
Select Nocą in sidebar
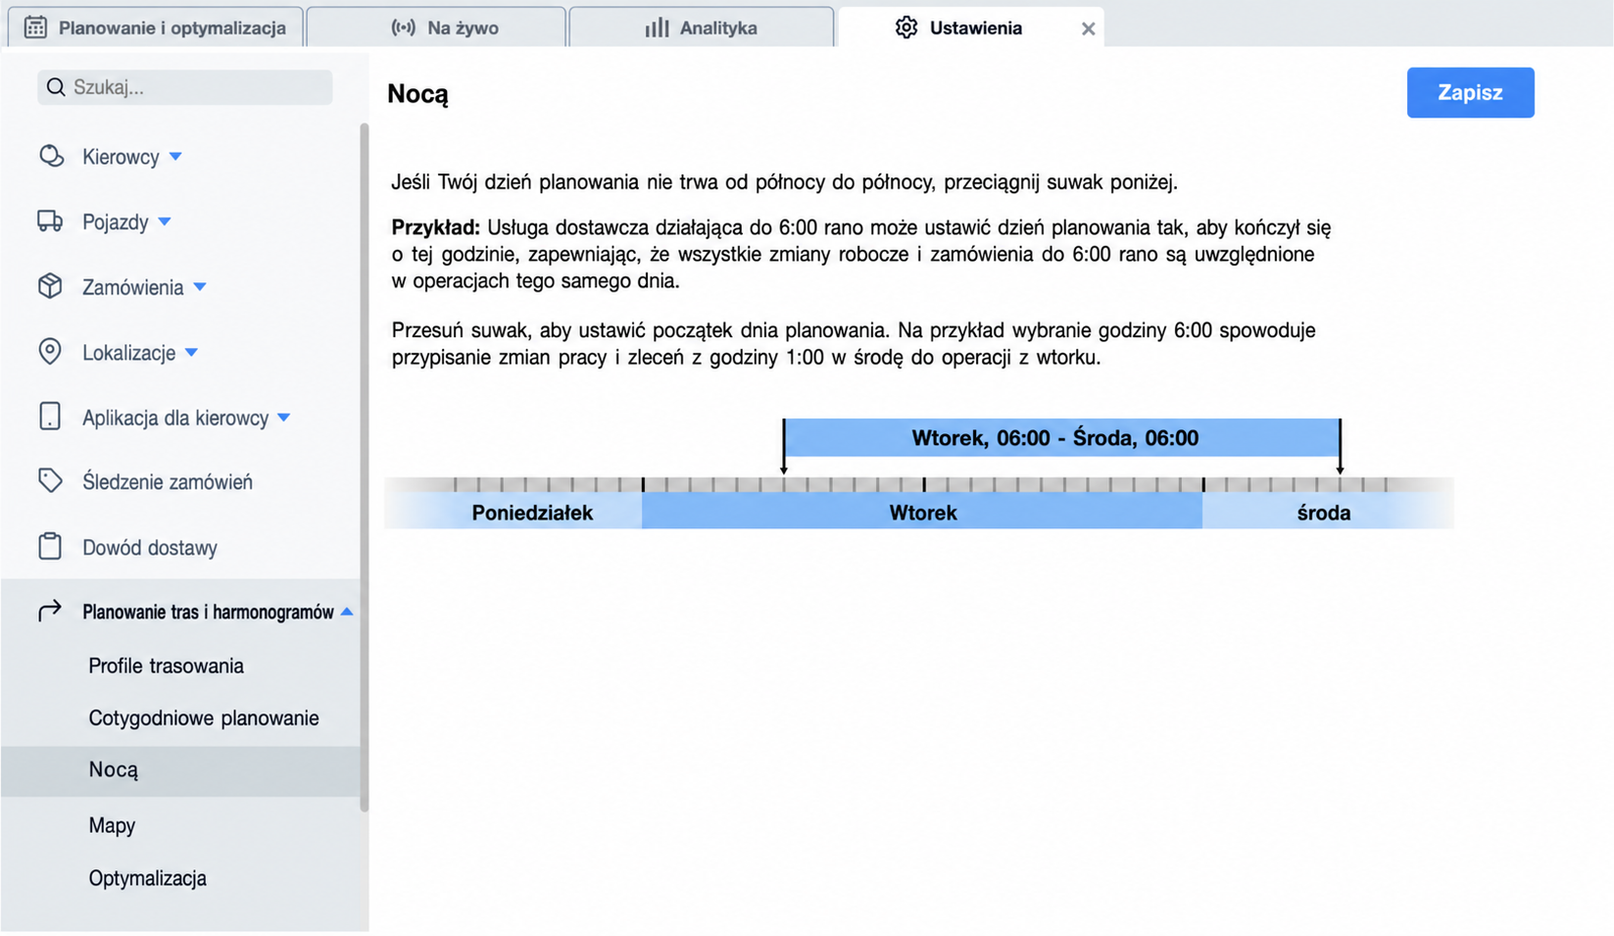pos(180,770)
